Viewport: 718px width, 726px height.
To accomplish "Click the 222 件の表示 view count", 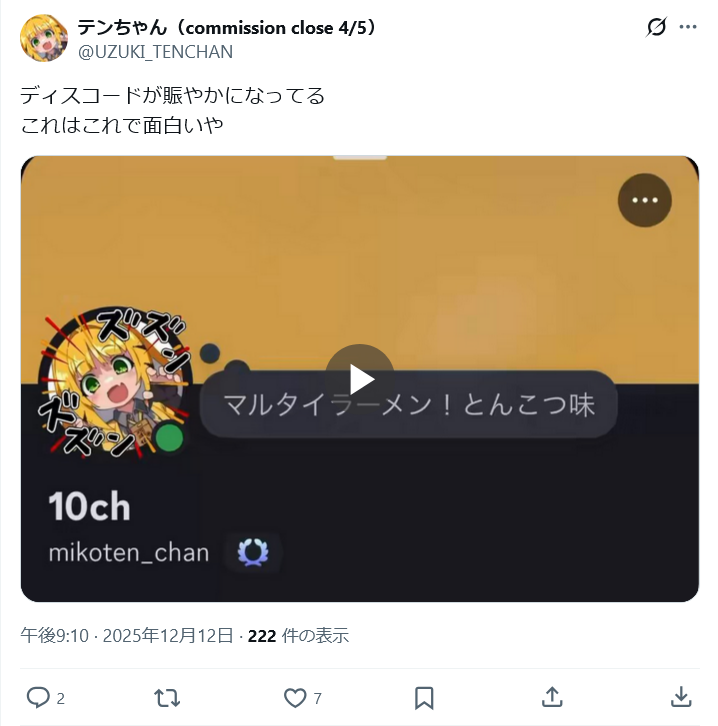I will (x=298, y=635).
